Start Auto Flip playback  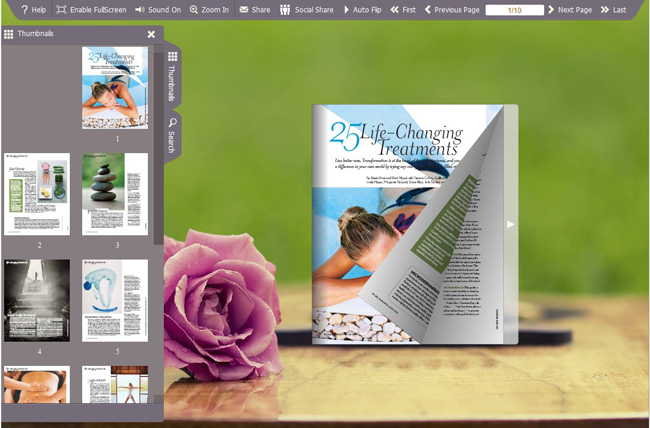pos(362,10)
